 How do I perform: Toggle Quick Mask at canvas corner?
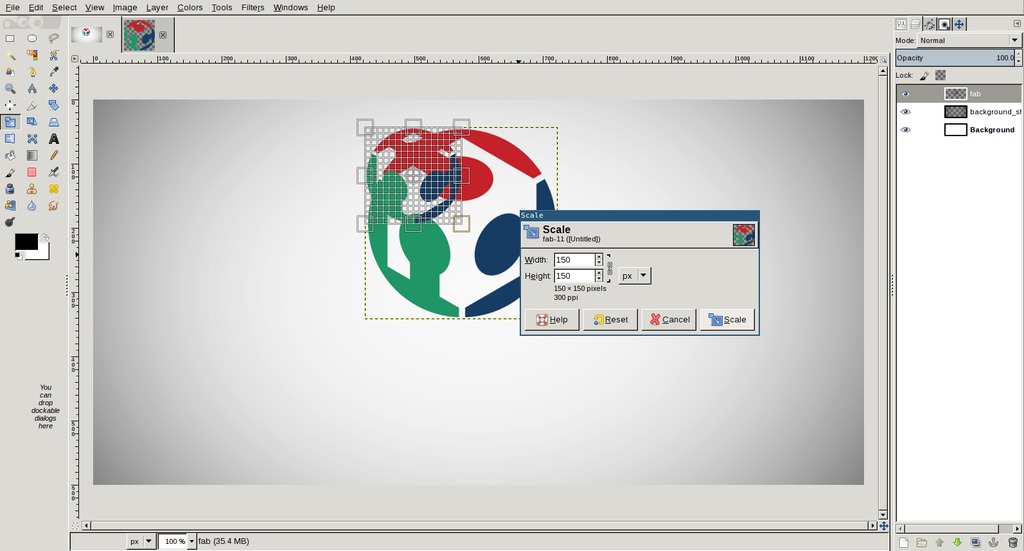click(x=74, y=525)
